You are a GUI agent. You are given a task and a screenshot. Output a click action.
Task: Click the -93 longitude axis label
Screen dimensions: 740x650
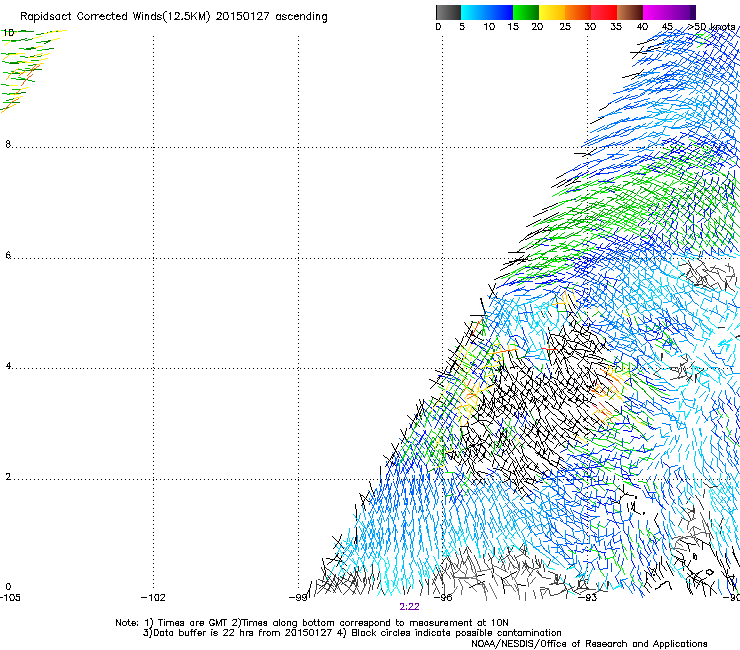[x=588, y=598]
